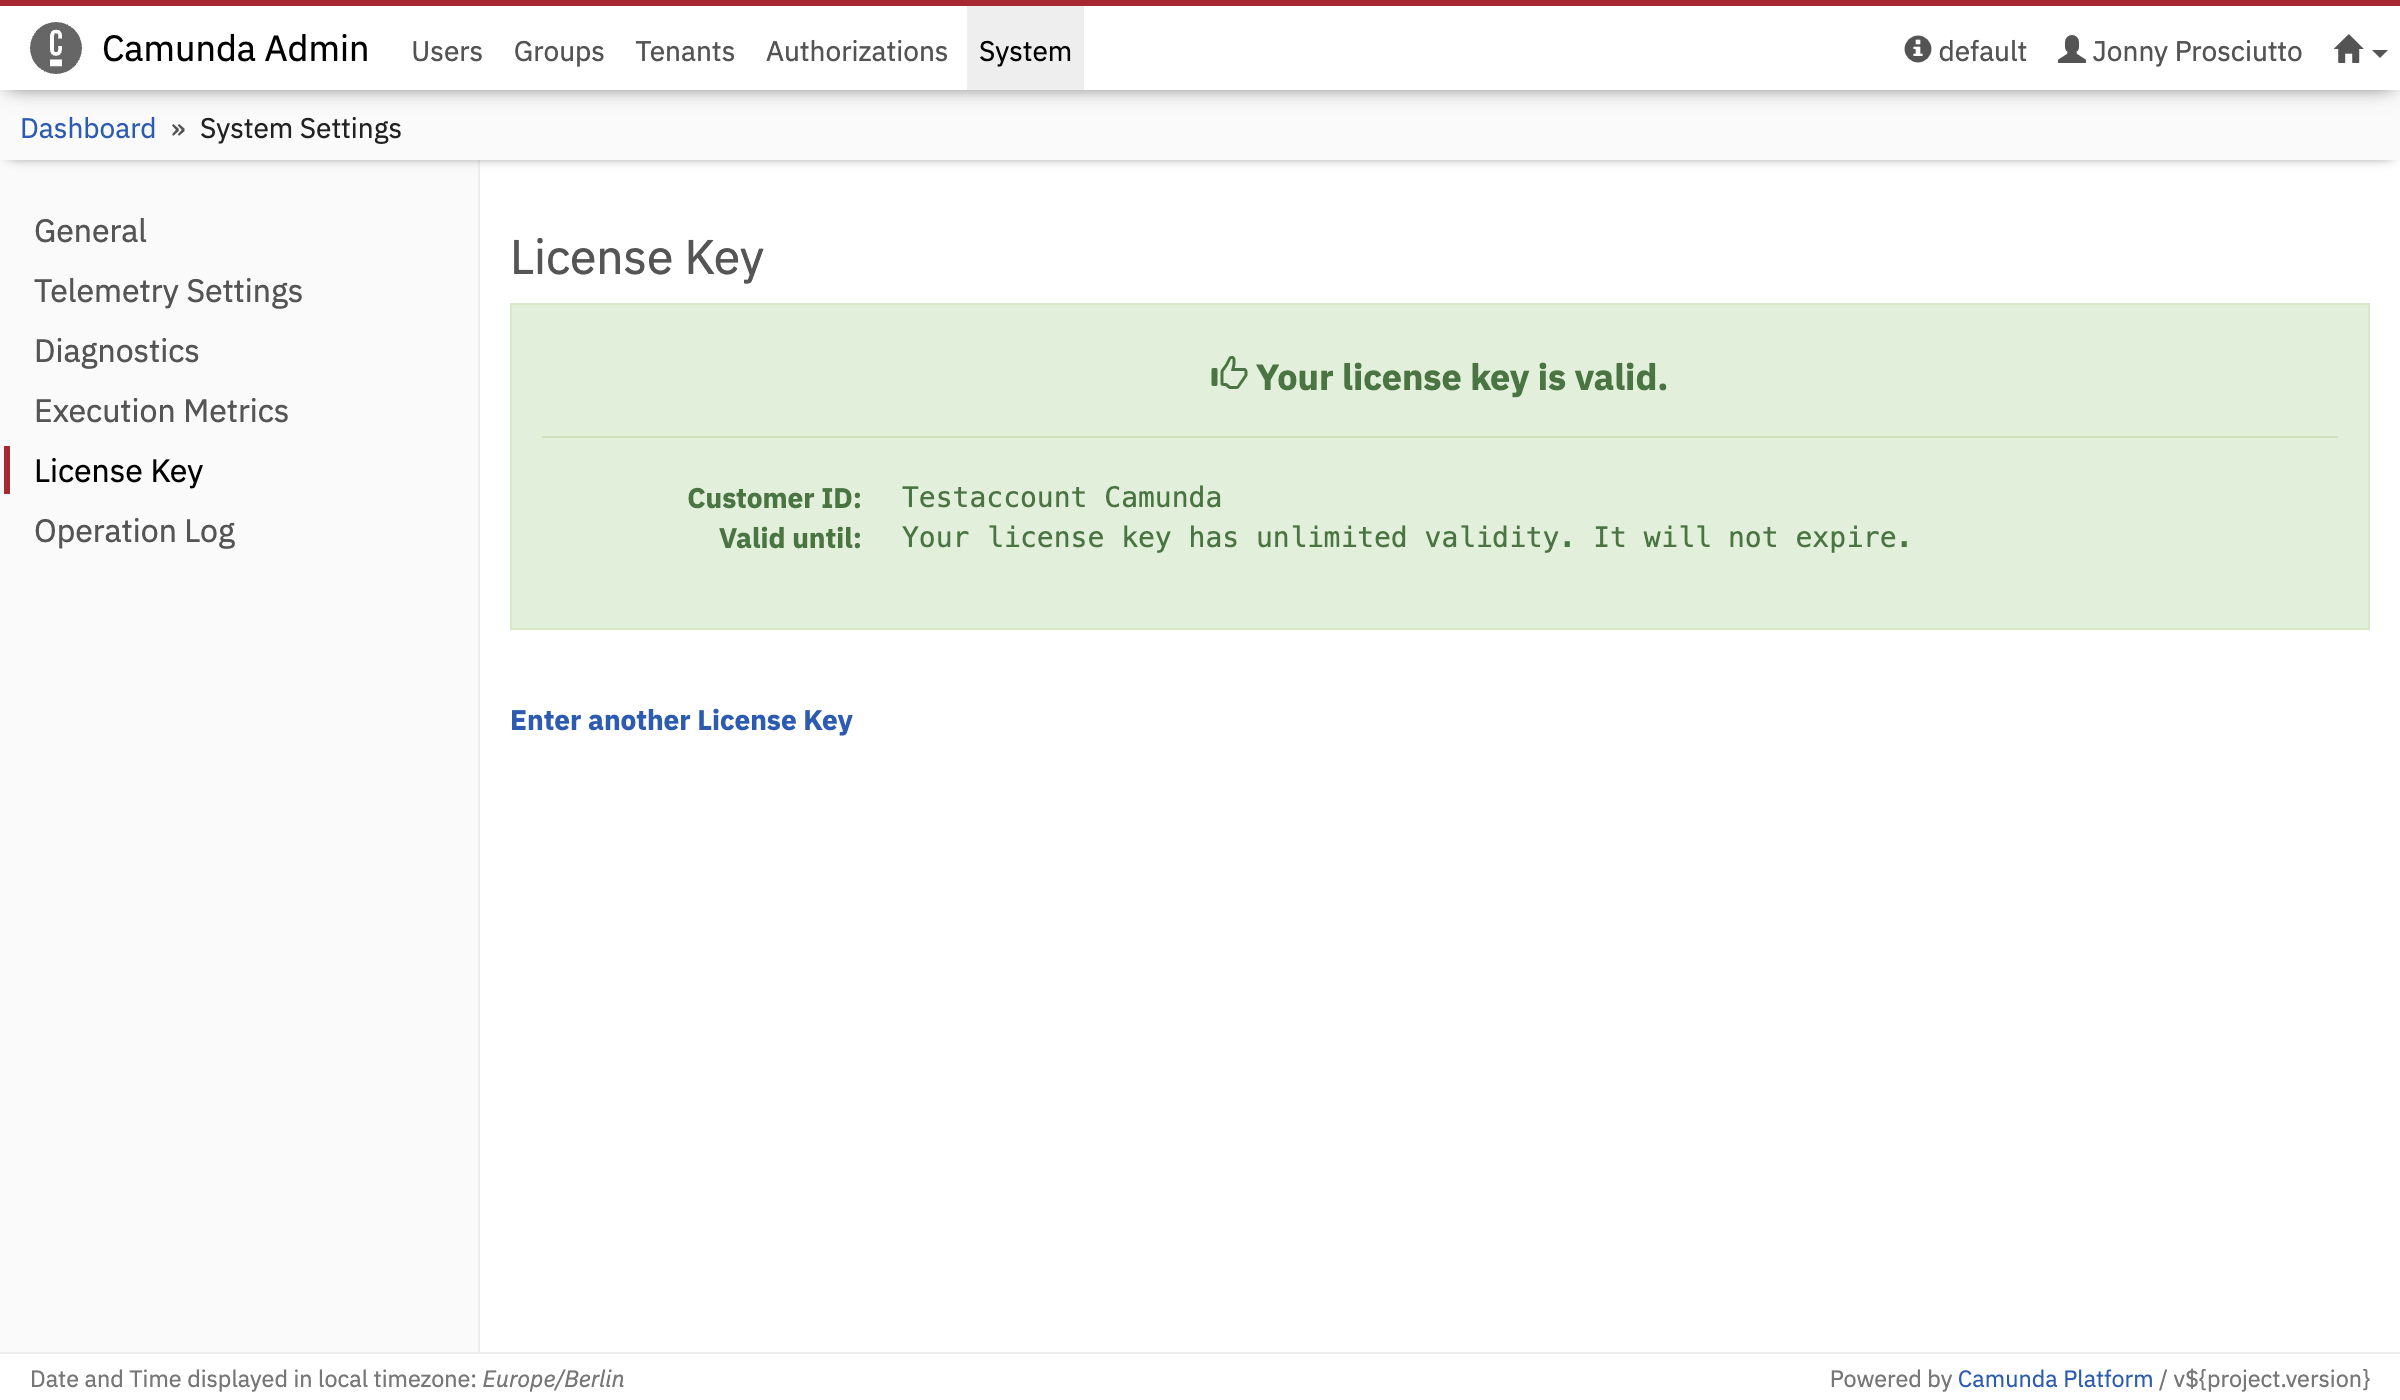
Task: Open the Tenants menu
Action: pos(685,51)
